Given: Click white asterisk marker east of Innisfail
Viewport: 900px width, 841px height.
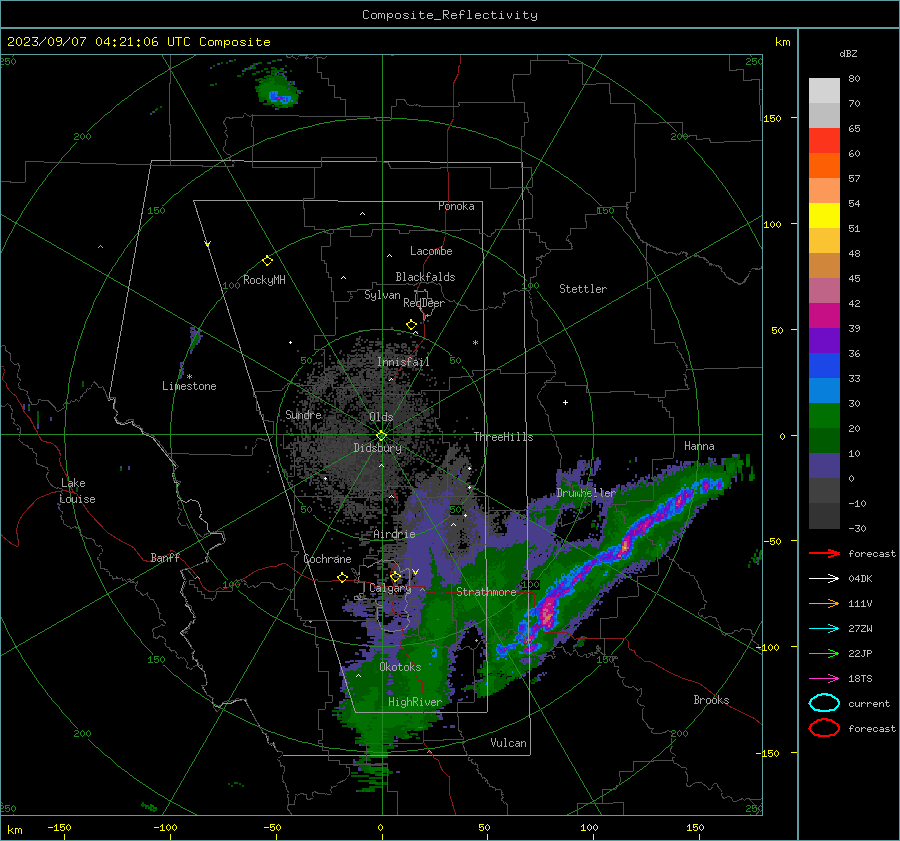Looking at the screenshot, I should [475, 343].
